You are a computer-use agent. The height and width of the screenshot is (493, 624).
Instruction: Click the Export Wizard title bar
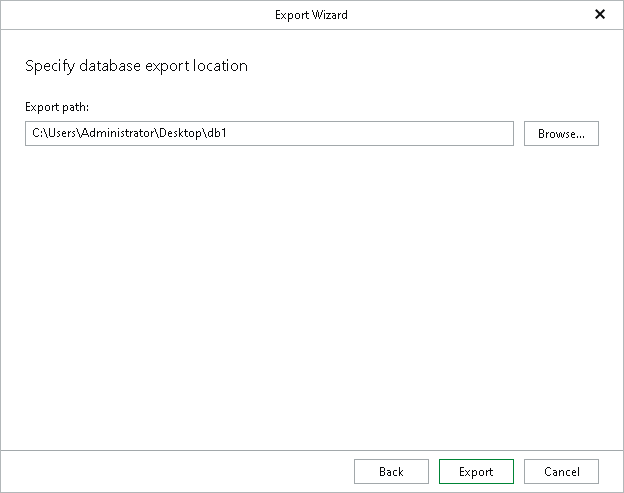pos(312,15)
